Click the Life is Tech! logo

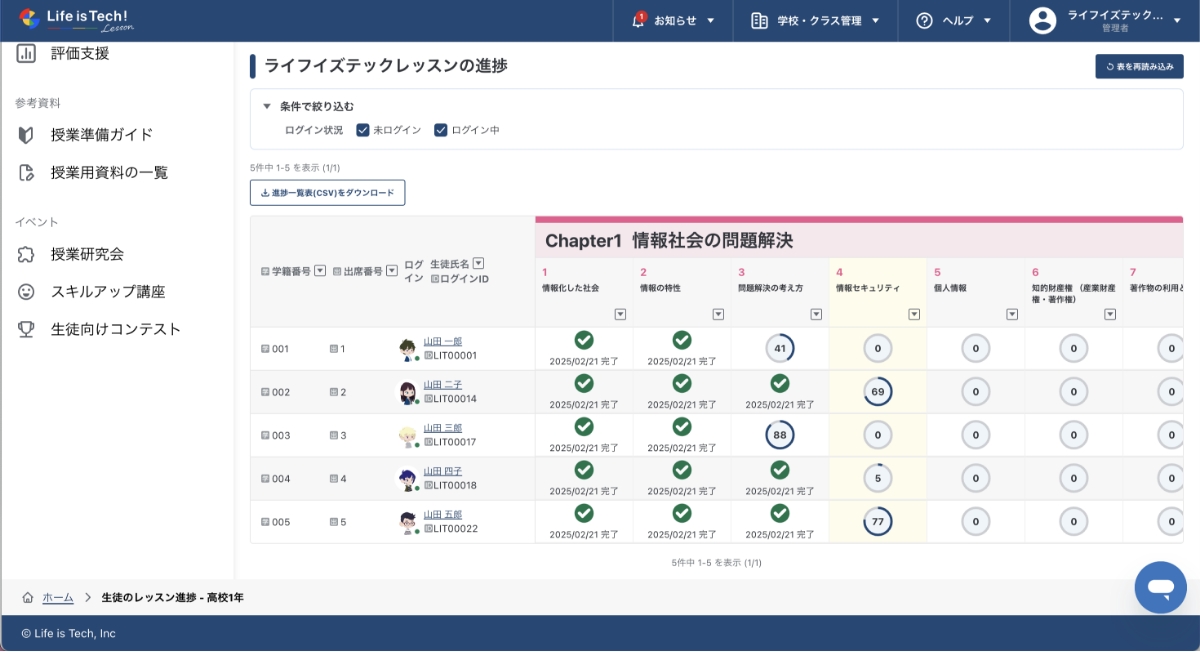pos(75,19)
